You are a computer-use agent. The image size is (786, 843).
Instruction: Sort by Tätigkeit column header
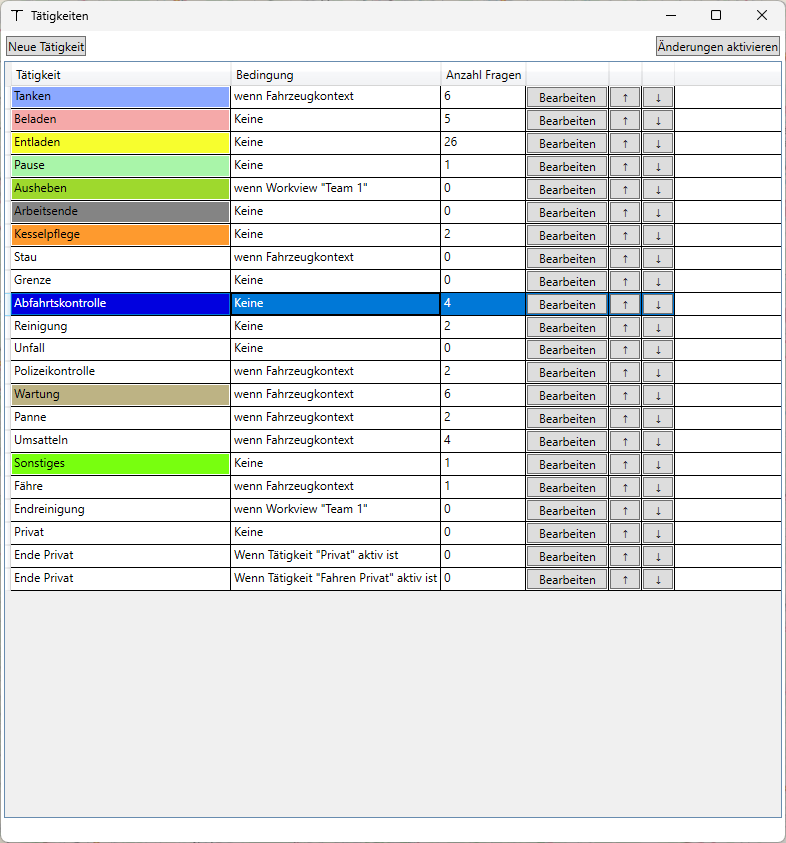[x=121, y=75]
